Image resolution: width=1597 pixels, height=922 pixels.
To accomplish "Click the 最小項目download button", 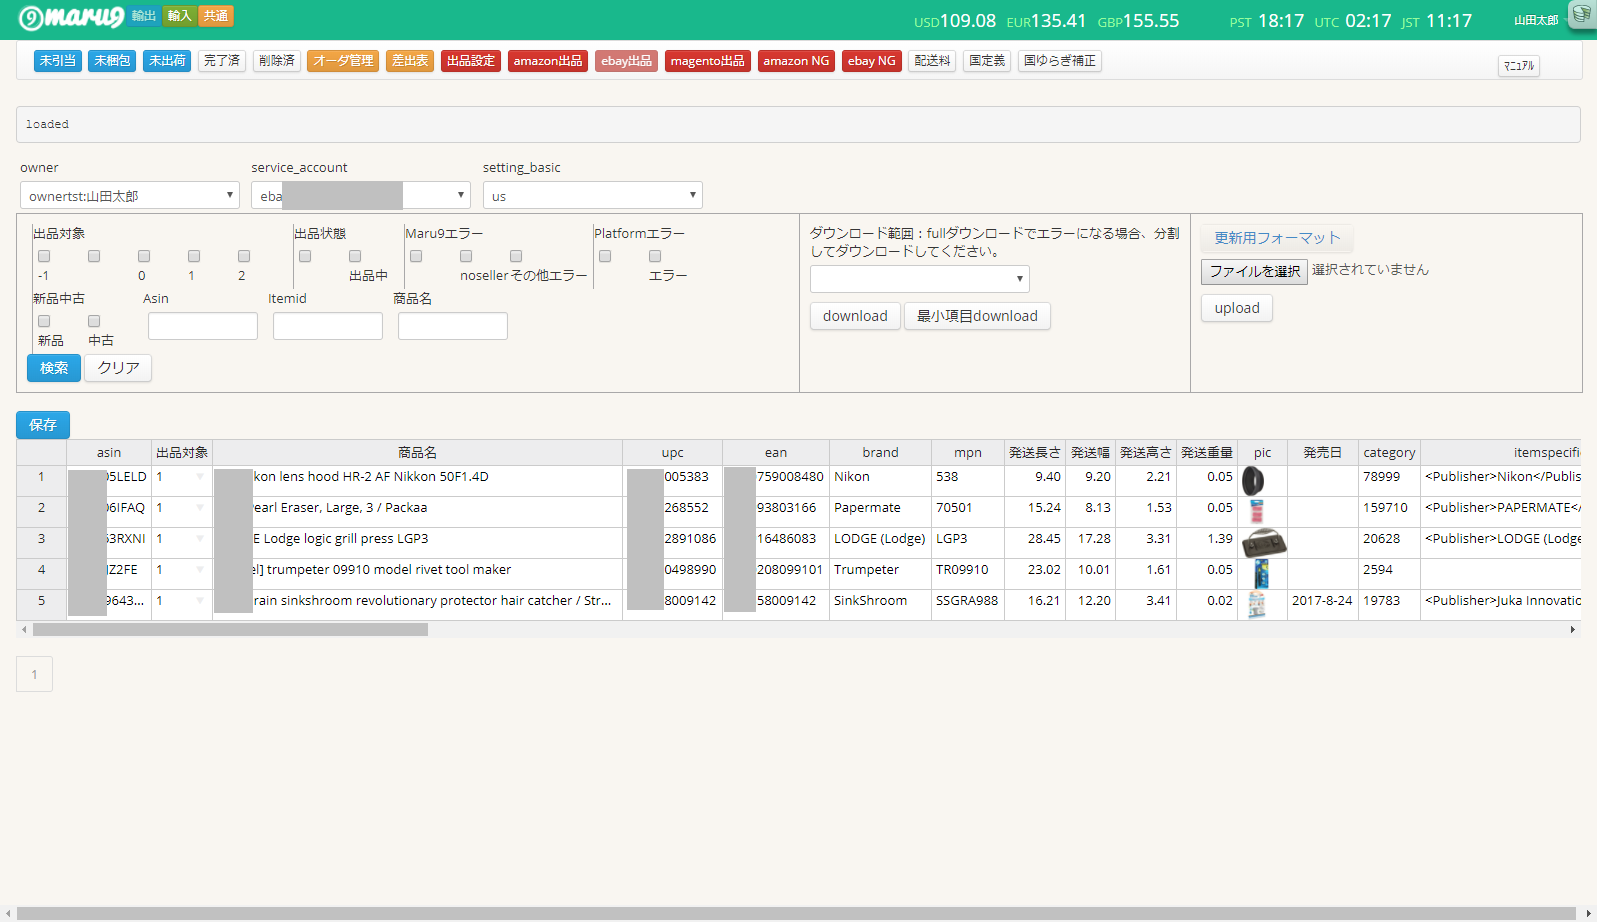I will 977,316.
